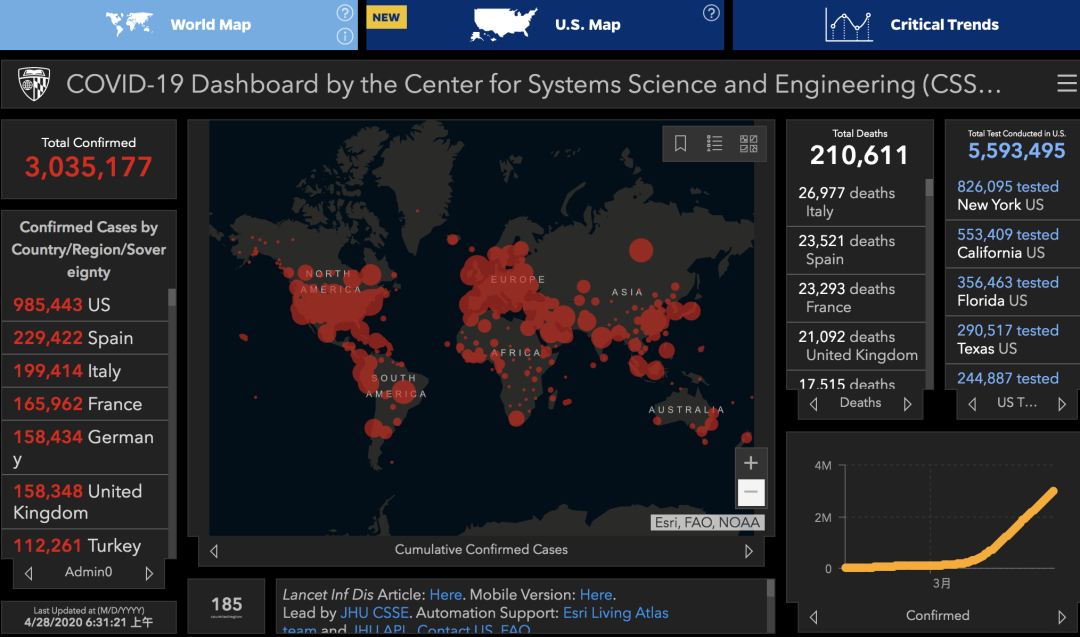Zoom in on the map
The height and width of the screenshot is (637, 1080).
coord(751,463)
